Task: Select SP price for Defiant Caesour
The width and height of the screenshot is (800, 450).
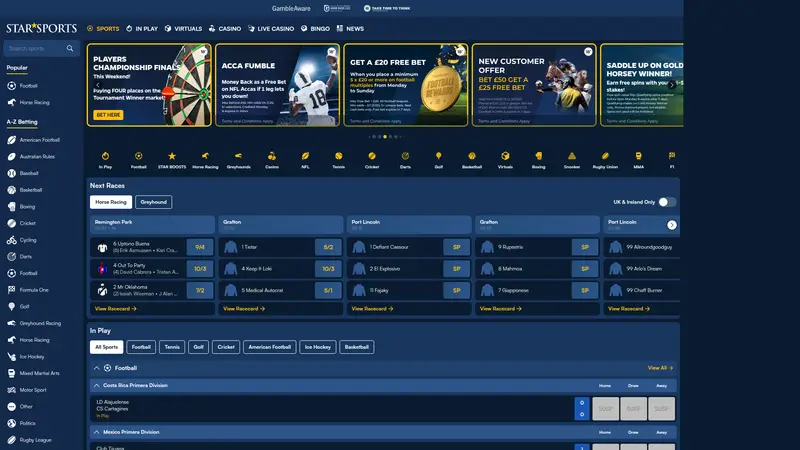Action: point(457,247)
